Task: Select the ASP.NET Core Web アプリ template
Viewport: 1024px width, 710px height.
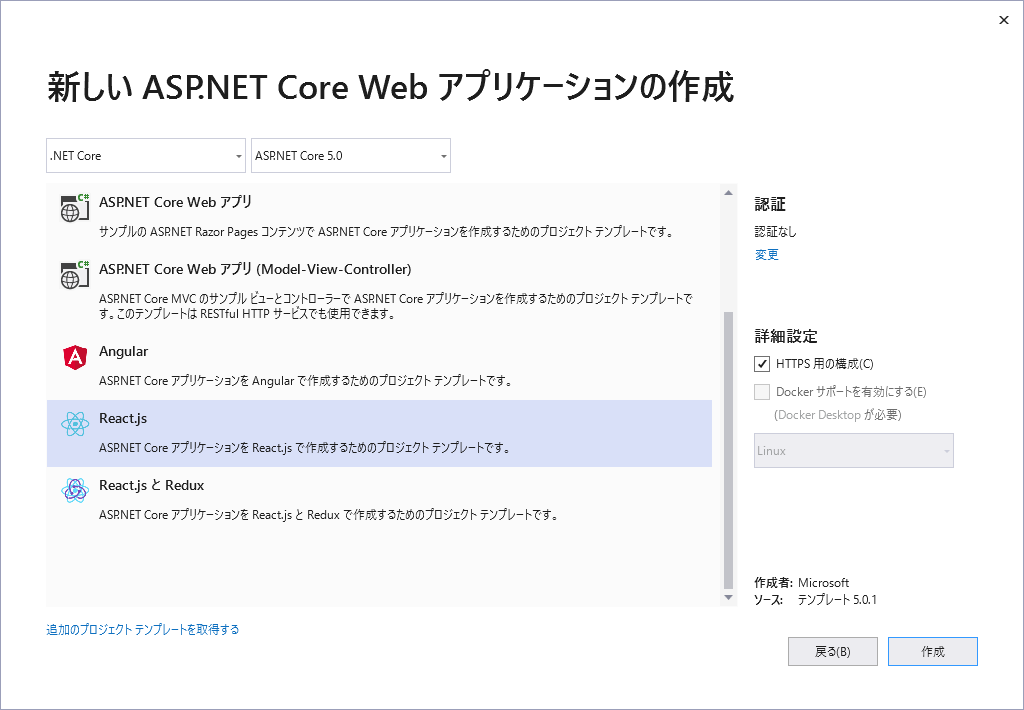Action: 379,216
